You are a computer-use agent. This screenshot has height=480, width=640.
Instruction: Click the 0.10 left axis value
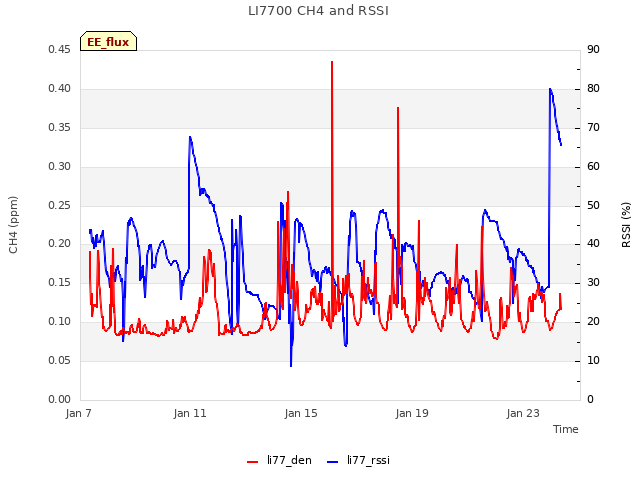pyautogui.click(x=59, y=322)
